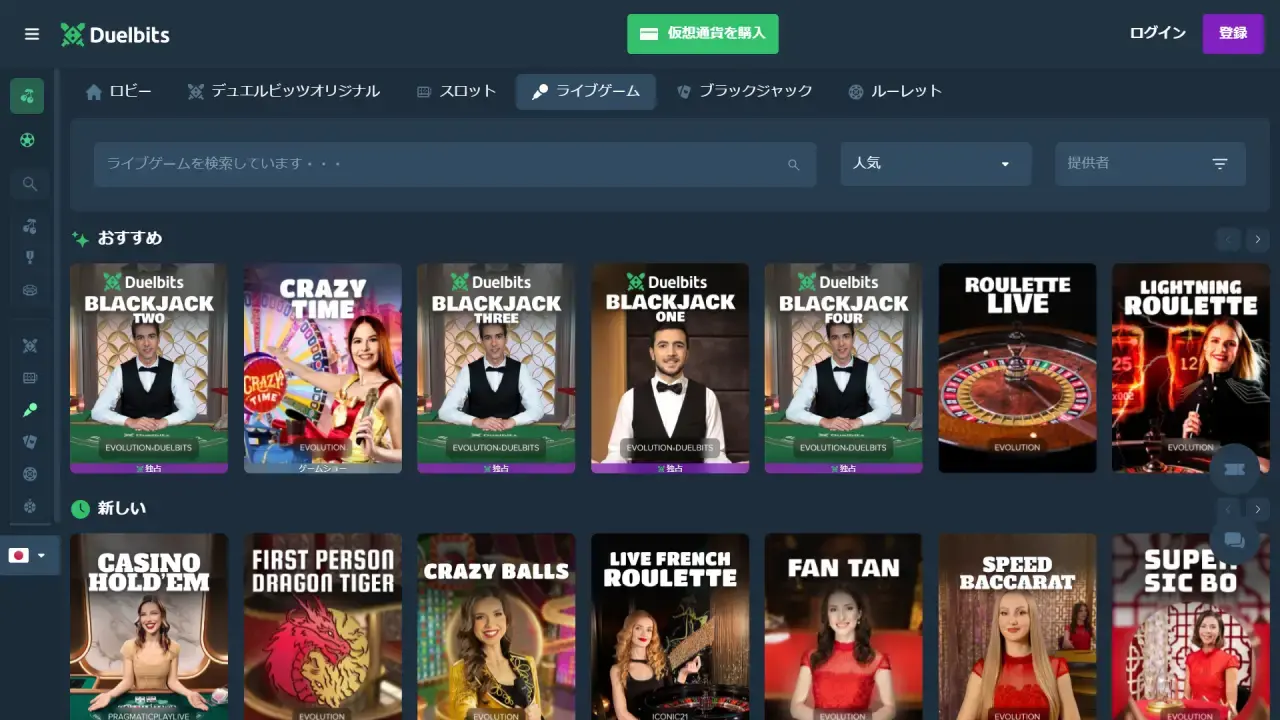Switch to the スロット tab
This screenshot has height=720, width=1280.
pyautogui.click(x=456, y=92)
